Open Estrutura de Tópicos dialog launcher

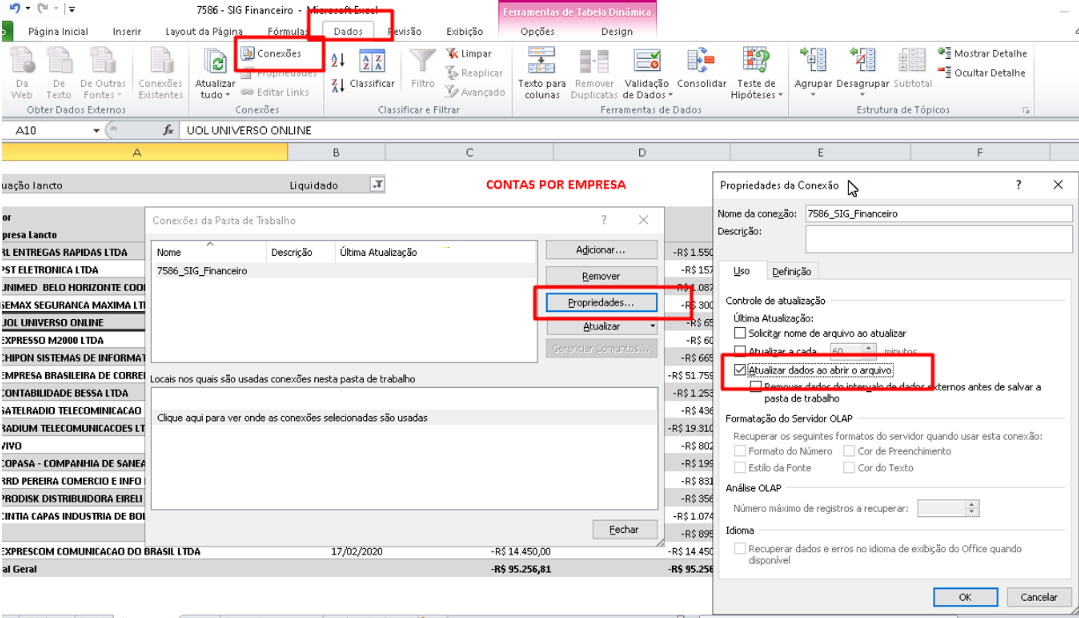tap(1025, 110)
